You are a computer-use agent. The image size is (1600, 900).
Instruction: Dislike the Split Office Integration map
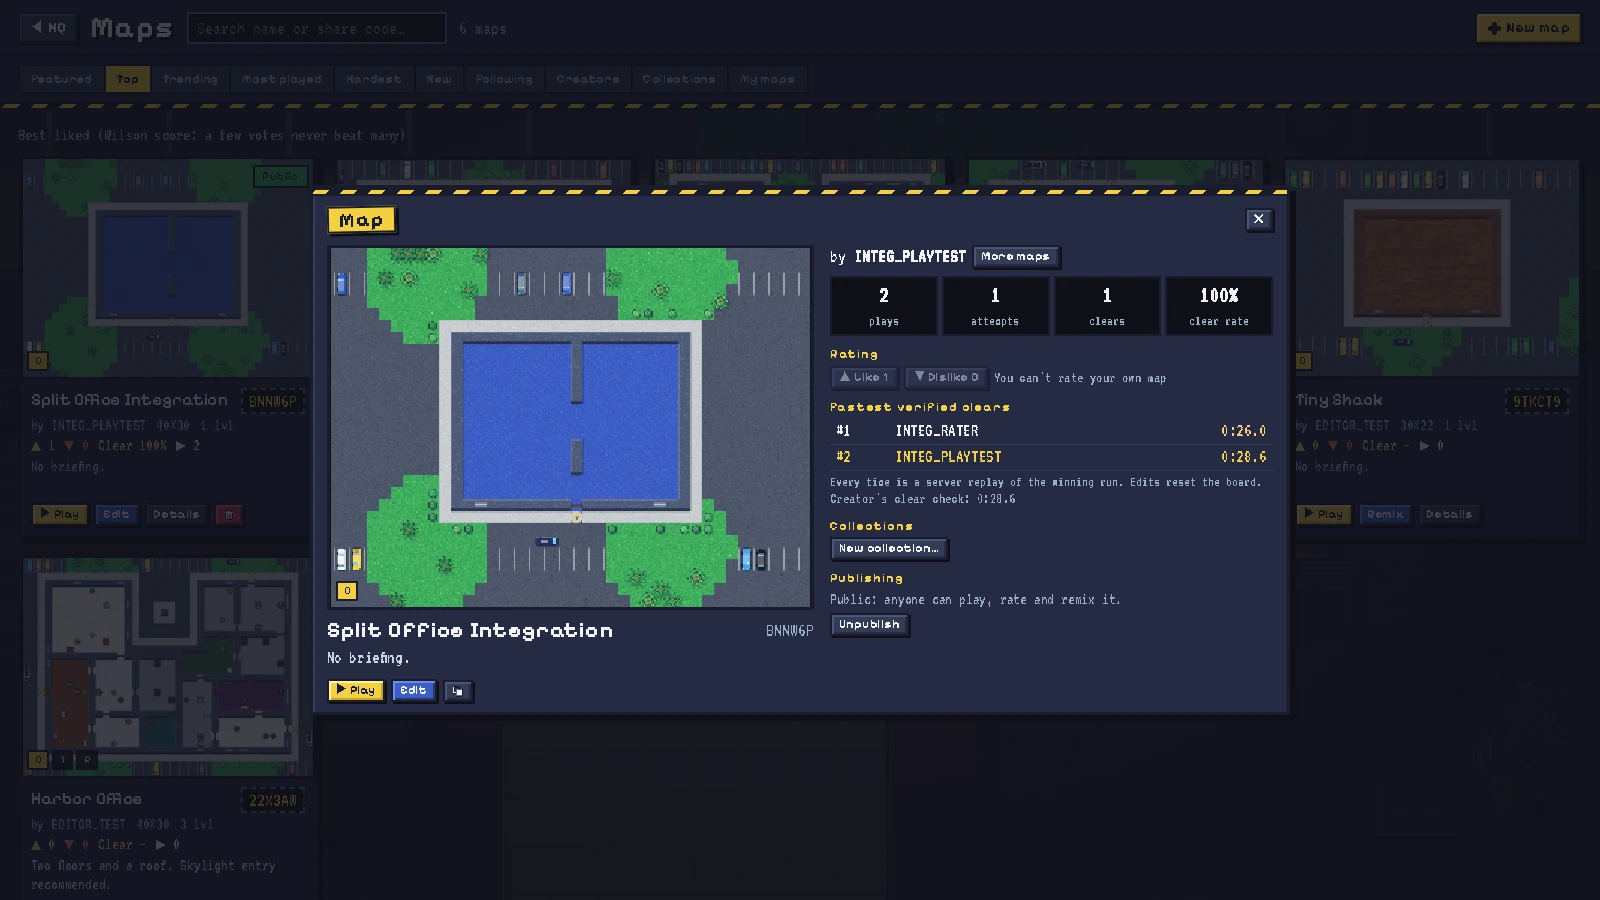click(x=946, y=377)
